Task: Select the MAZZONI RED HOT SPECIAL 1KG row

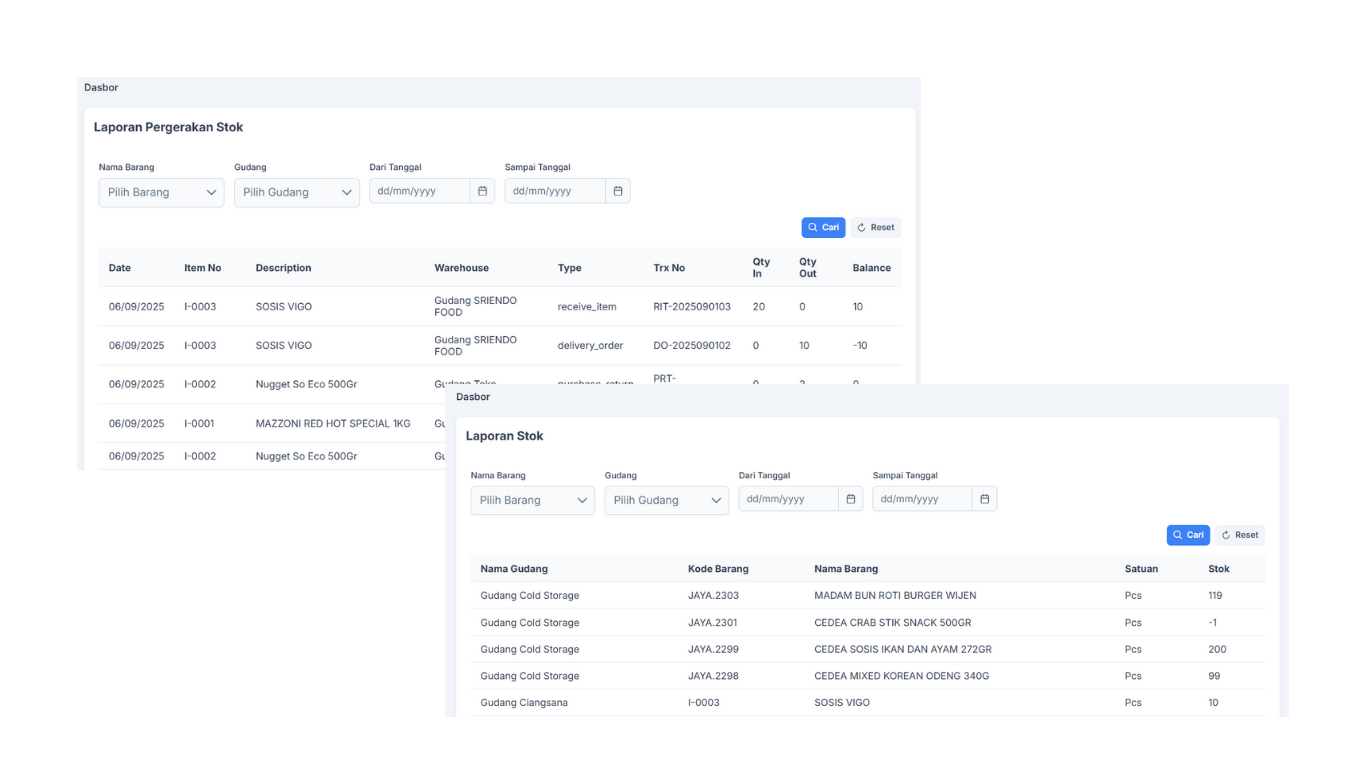Action: pyautogui.click(x=333, y=424)
